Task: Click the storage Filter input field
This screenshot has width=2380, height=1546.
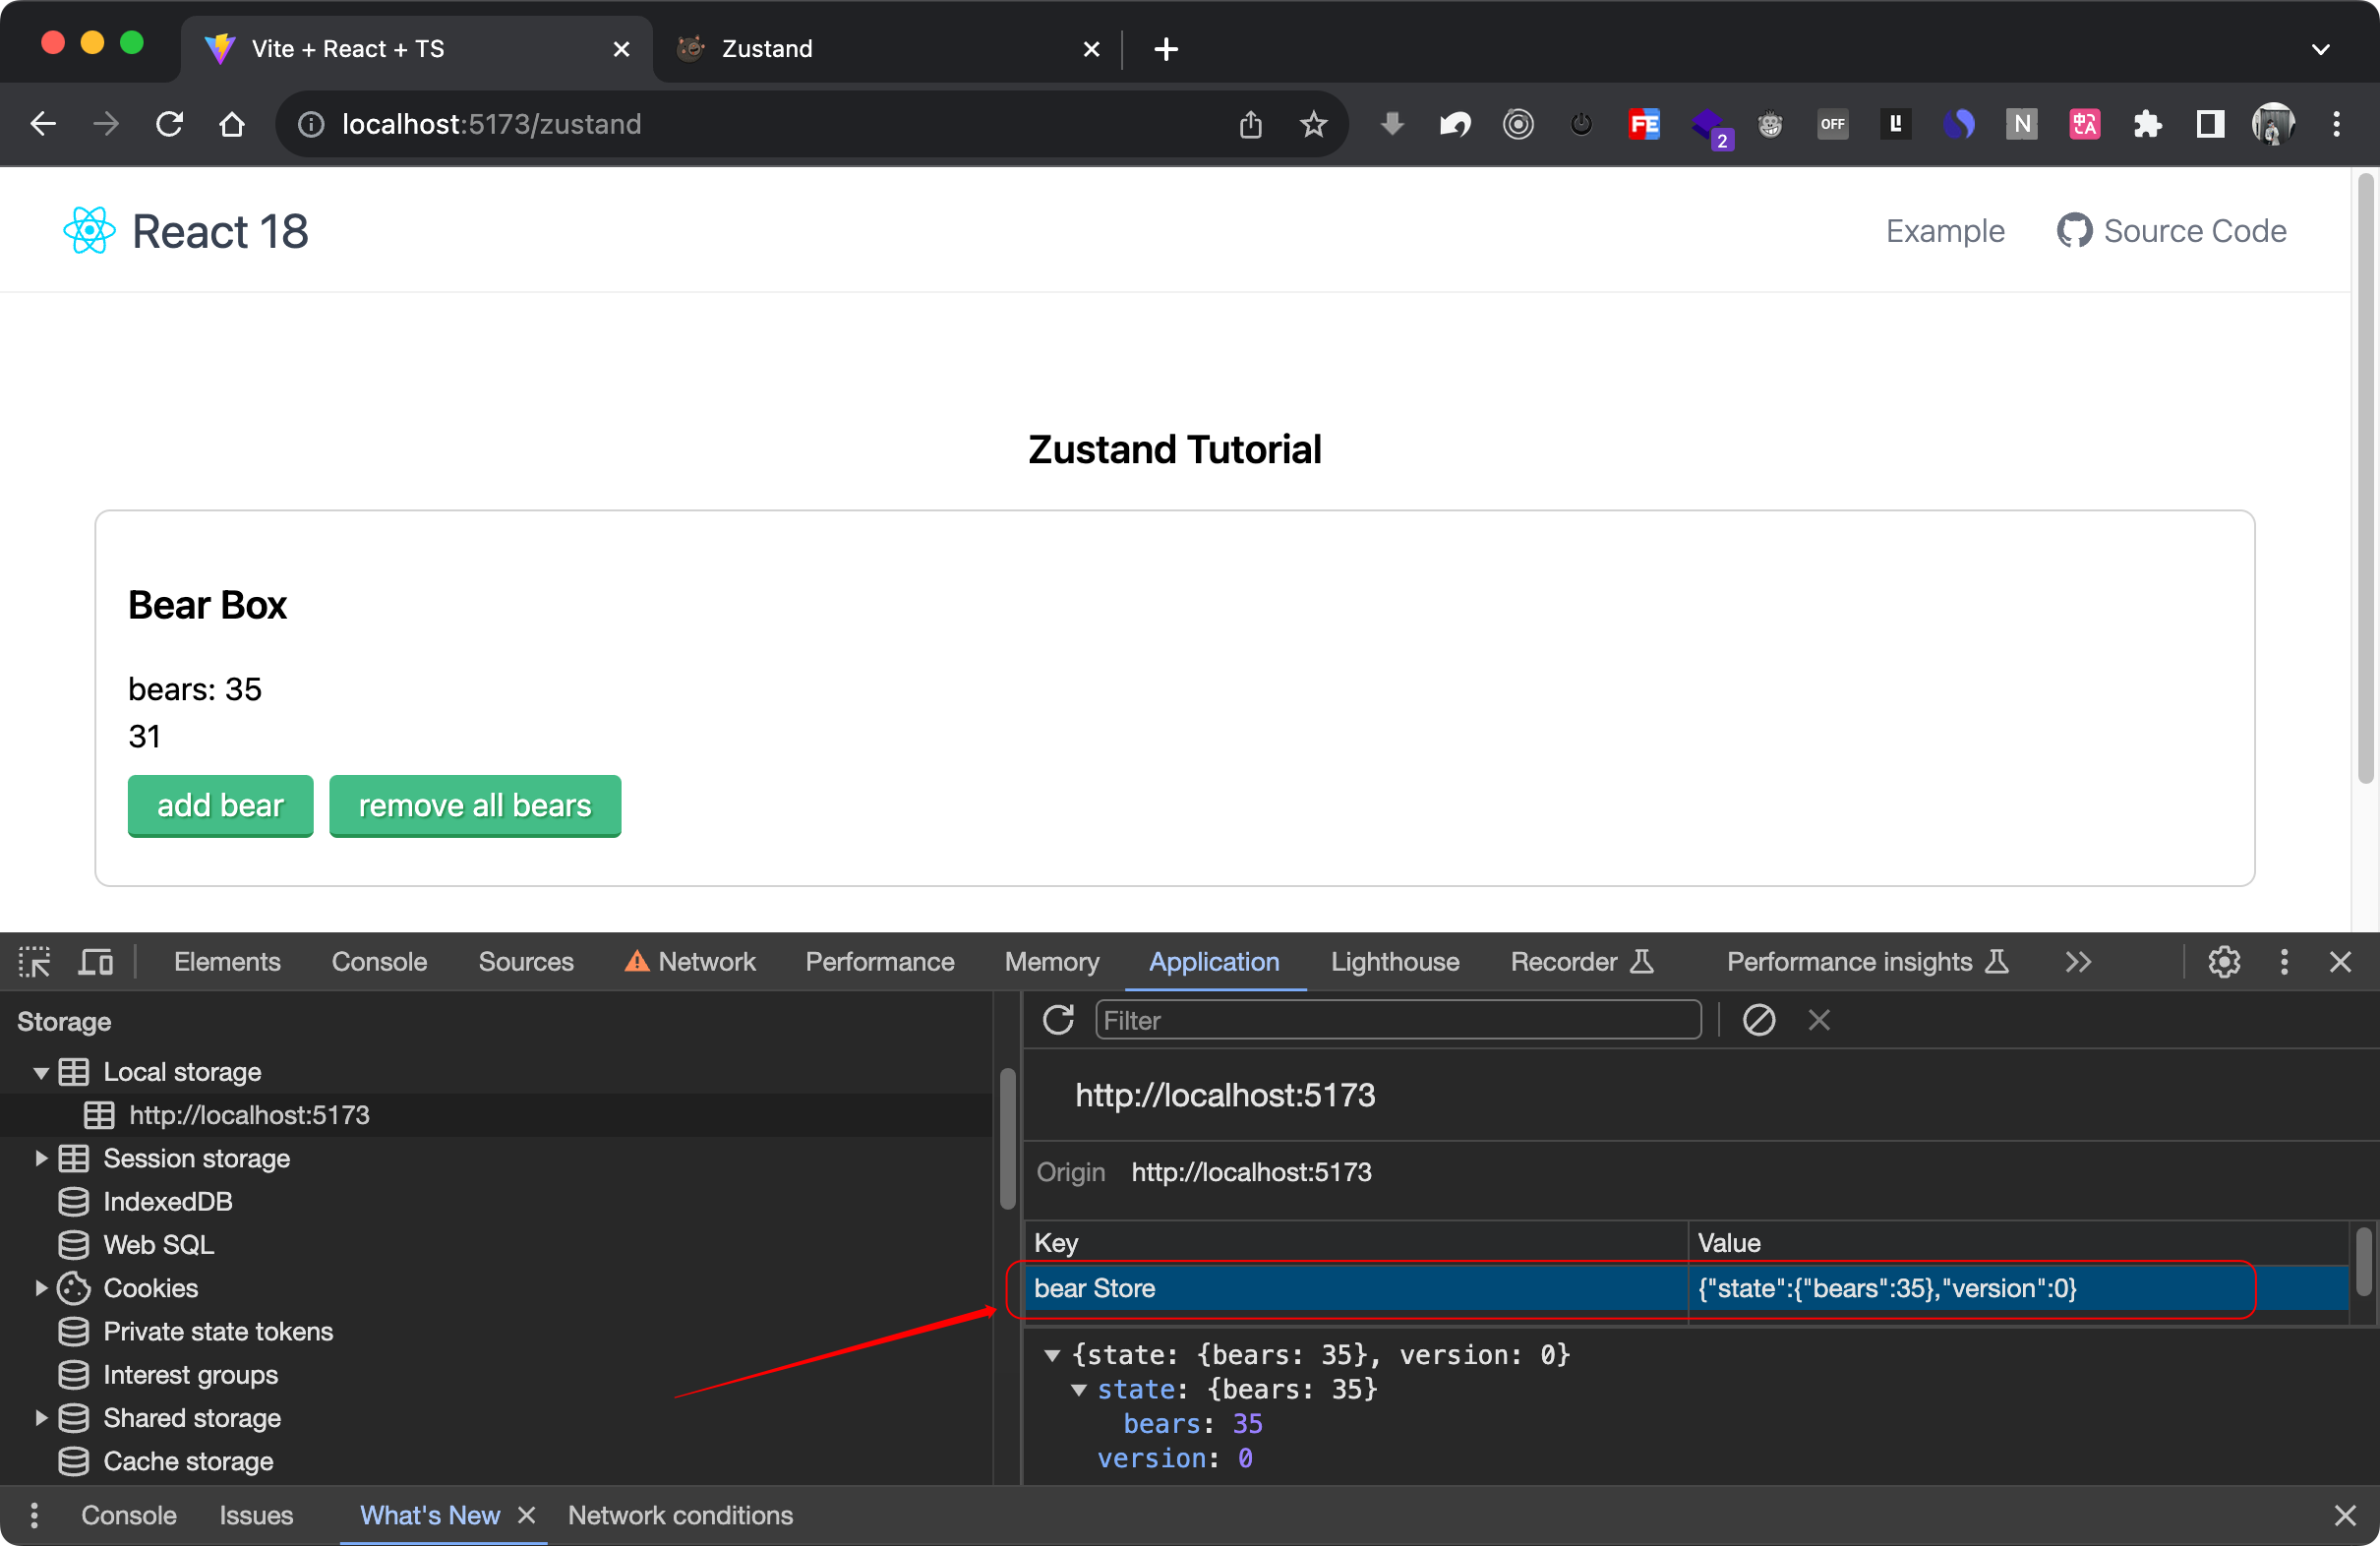Action: click(x=1398, y=1020)
